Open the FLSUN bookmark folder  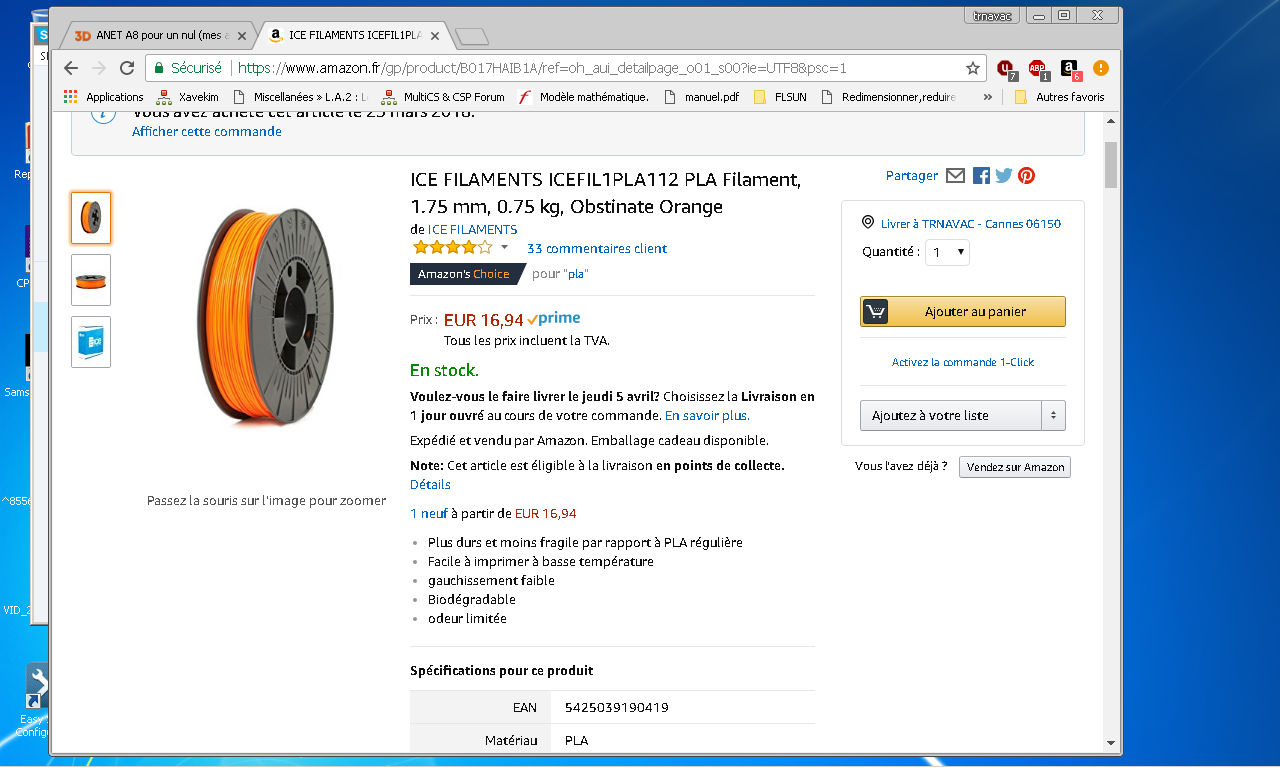[780, 97]
